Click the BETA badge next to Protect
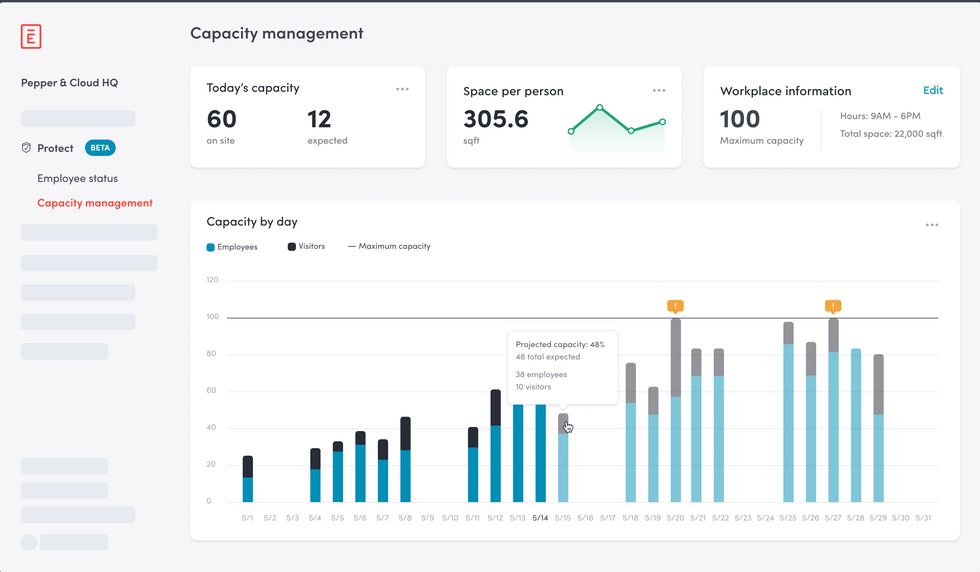Viewport: 980px width, 572px height. tap(100, 148)
